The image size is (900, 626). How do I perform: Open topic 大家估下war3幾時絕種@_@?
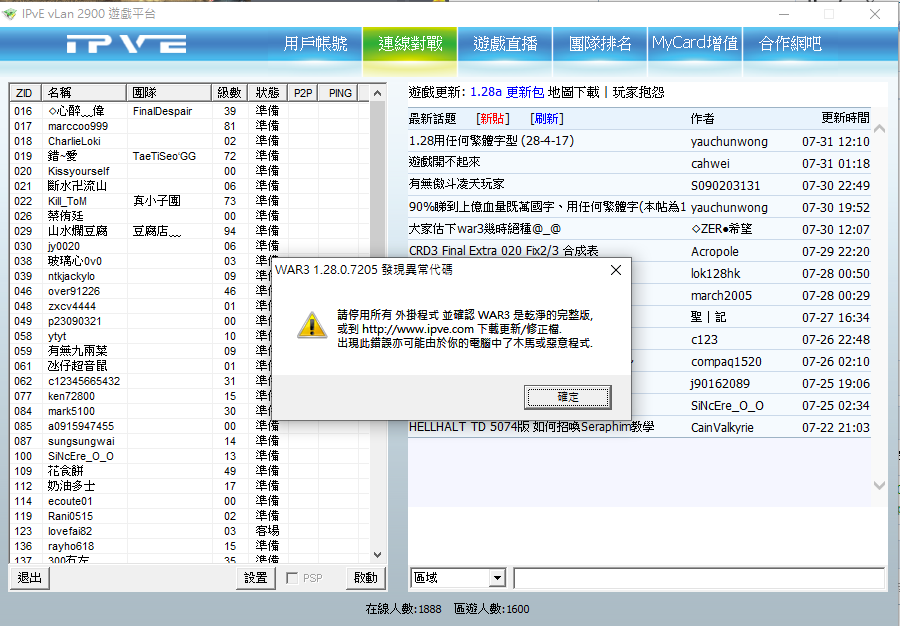(x=484, y=230)
